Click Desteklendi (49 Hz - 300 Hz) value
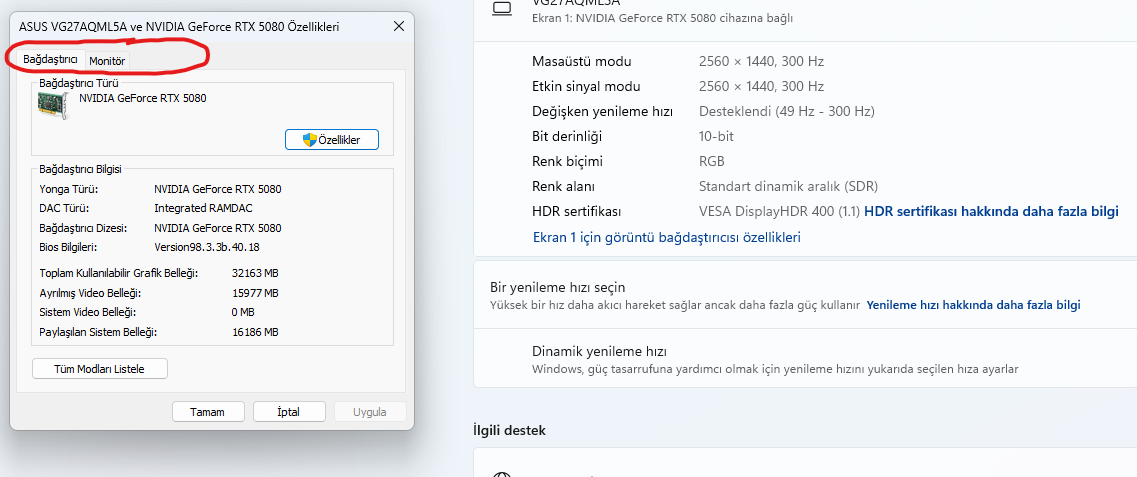The image size is (1137, 477). pyautogui.click(x=787, y=112)
